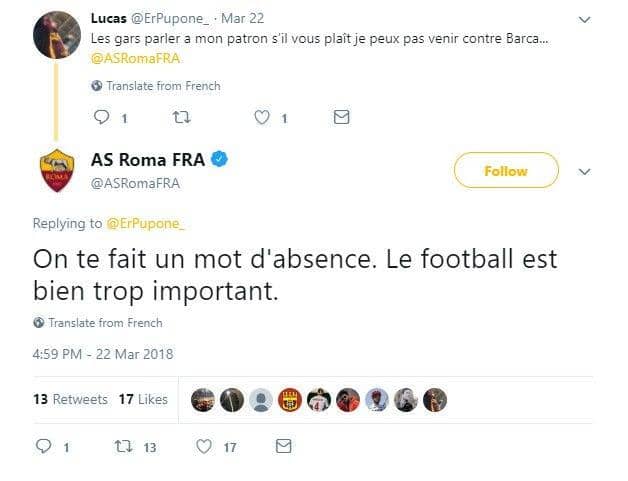This screenshot has height=481, width=628.
Task: Open AS Roma crest profile avatar
Action: [x=57, y=171]
